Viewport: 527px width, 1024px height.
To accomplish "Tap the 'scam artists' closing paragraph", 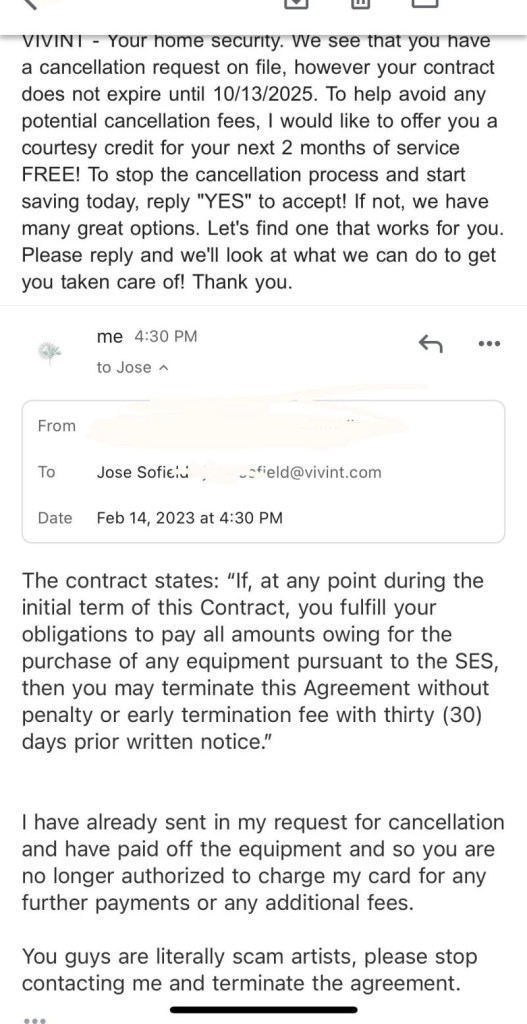I will [x=249, y=970].
